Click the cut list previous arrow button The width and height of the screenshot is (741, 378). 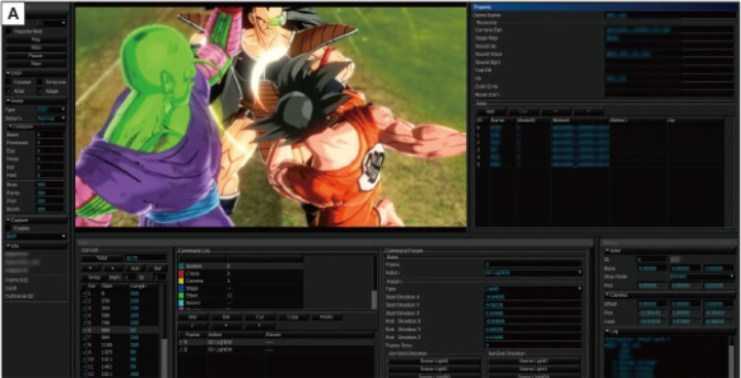point(90,268)
